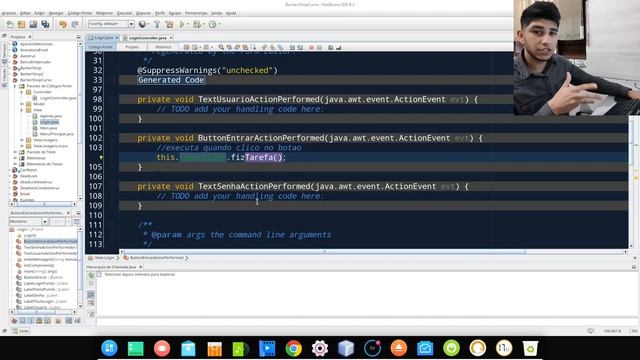Viewport: 640px width, 360px height.
Task: Select initComponents in Navigator list
Action: 38,265
